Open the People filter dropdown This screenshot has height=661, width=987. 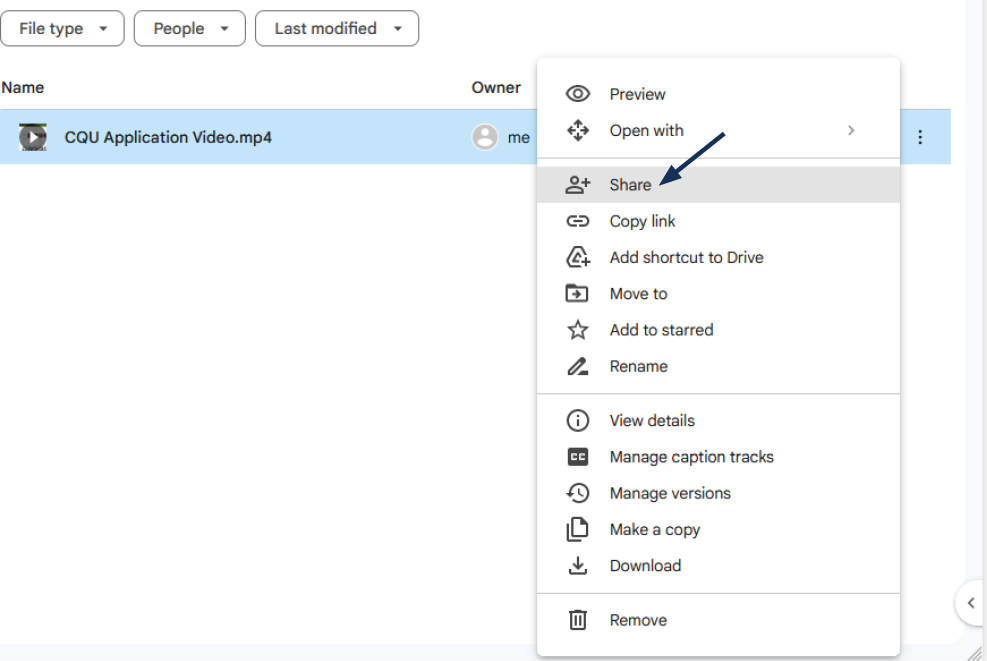tap(189, 29)
